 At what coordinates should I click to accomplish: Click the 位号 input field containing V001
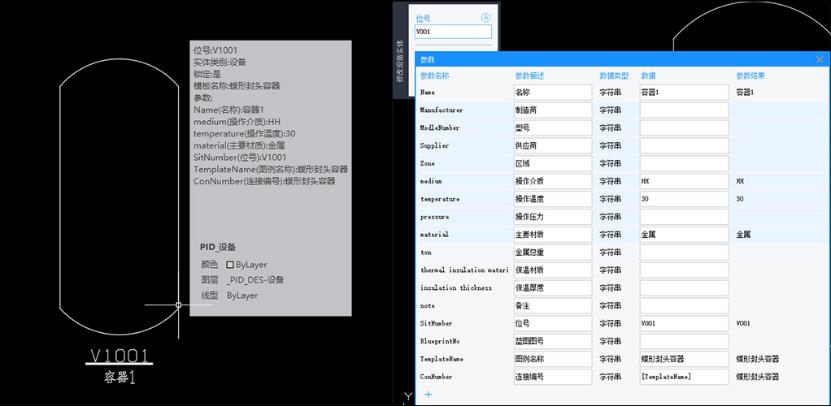tap(453, 31)
